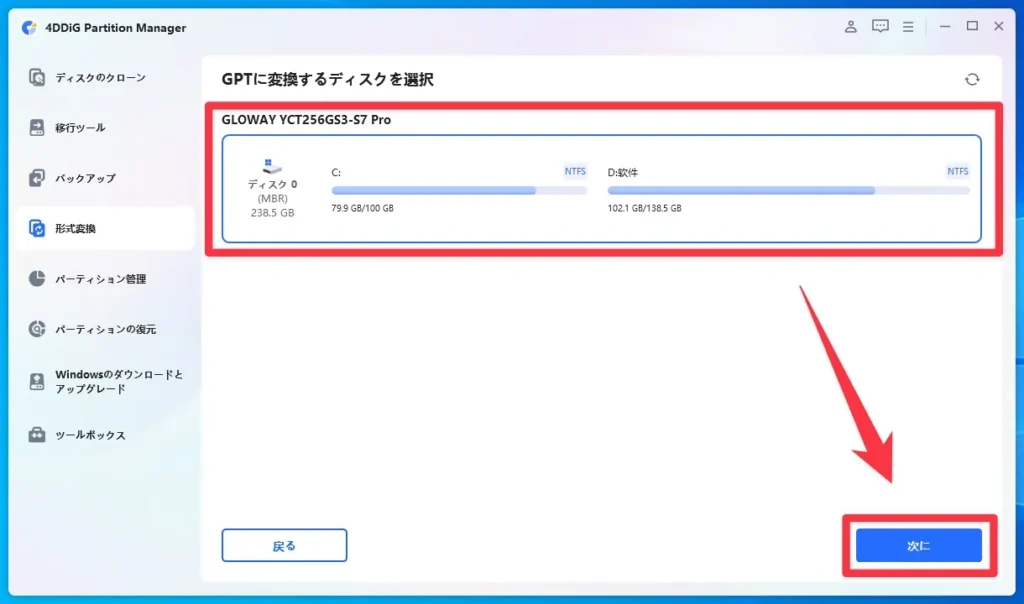The image size is (1024, 604).
Task: Click the 次に button to proceed
Action: (917, 545)
